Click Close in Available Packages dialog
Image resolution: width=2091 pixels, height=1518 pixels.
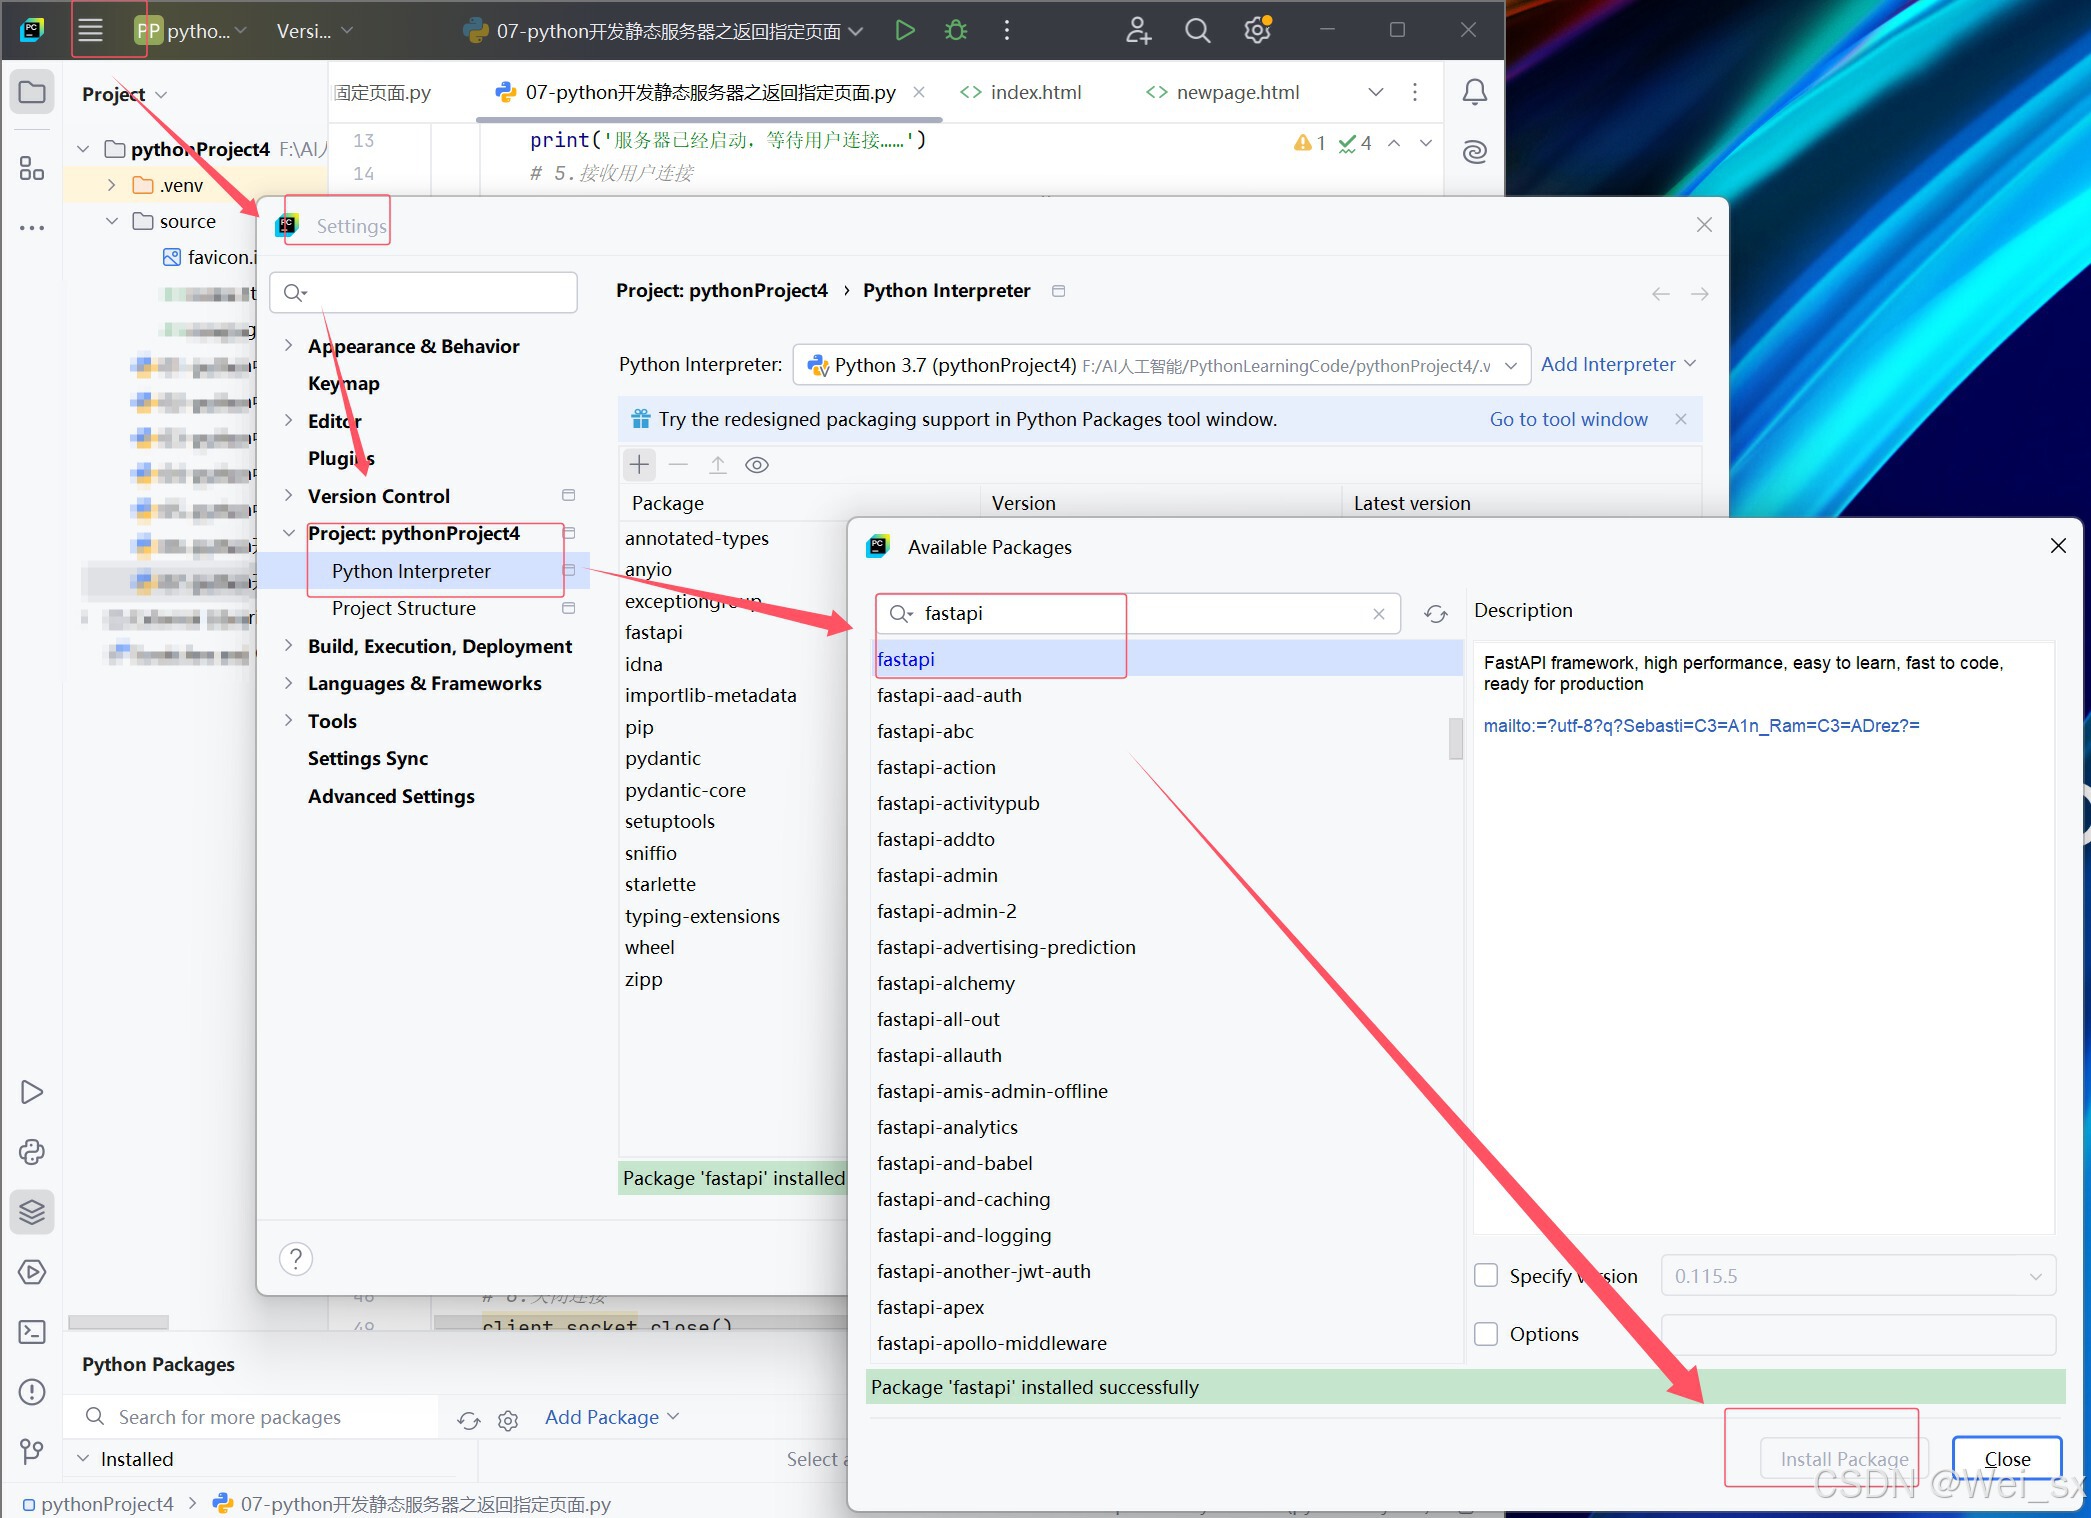pos(2006,1459)
